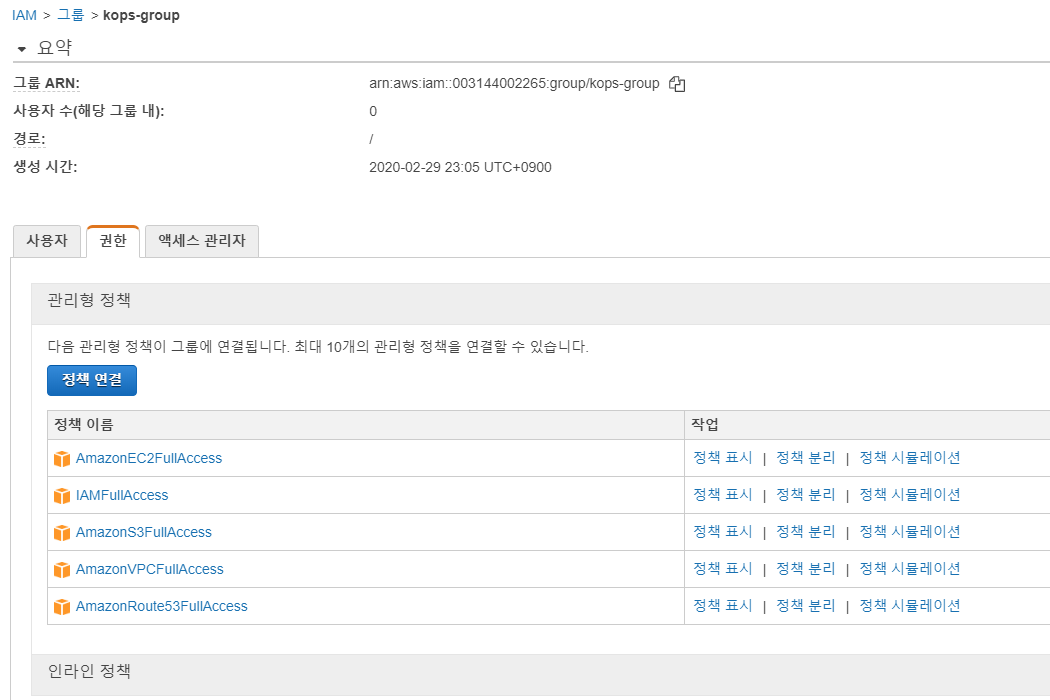Click the IAMFullAccess policy cube icon
This screenshot has height=700, width=1050.
tap(62, 496)
